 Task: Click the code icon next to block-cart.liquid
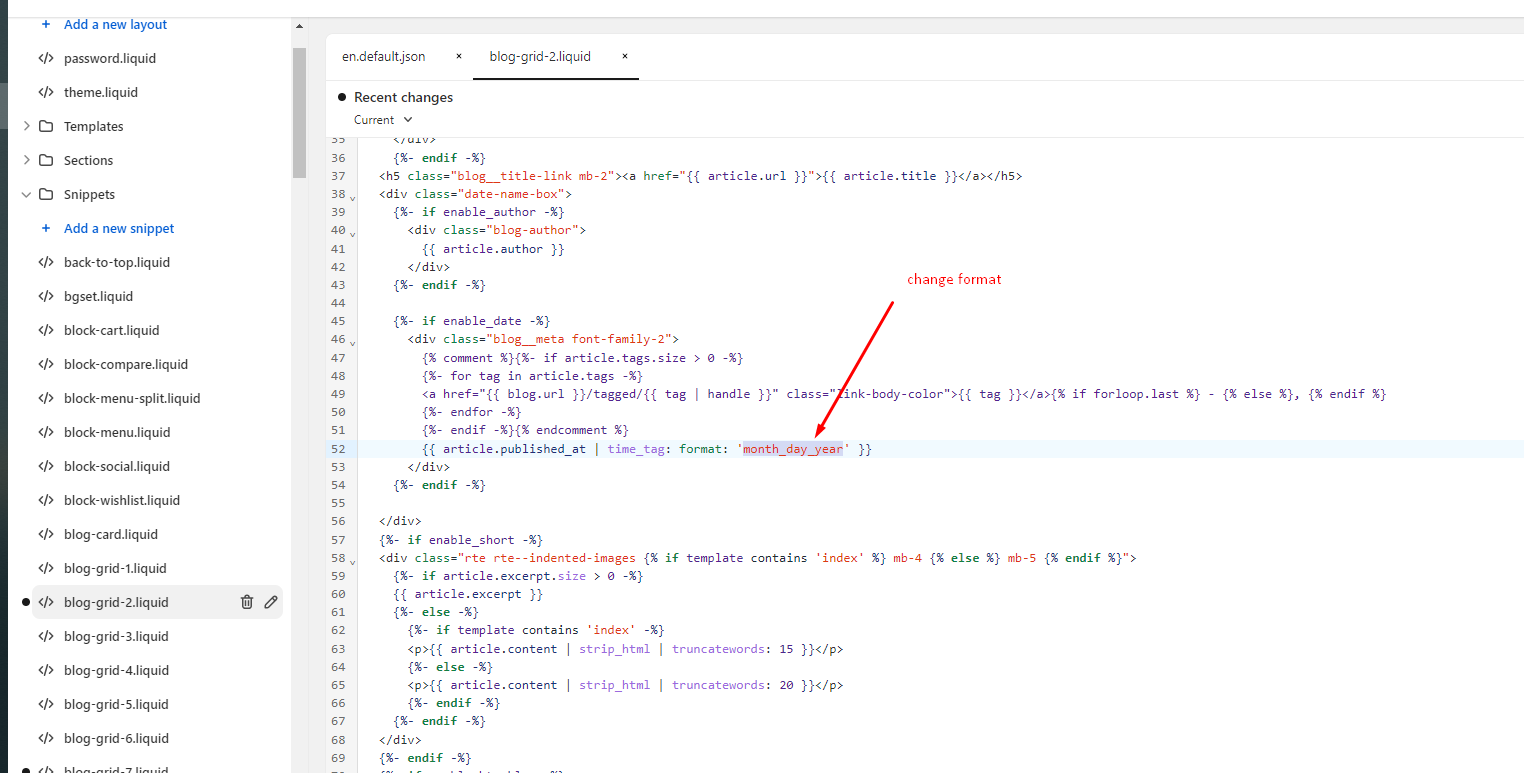tap(46, 330)
